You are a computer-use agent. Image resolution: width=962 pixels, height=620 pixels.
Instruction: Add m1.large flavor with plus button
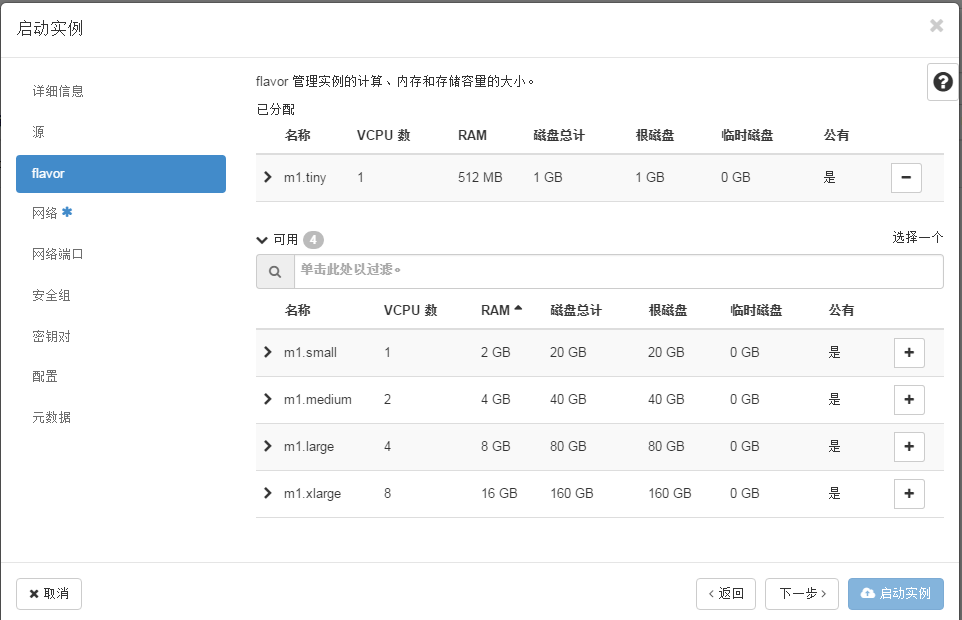coord(909,446)
